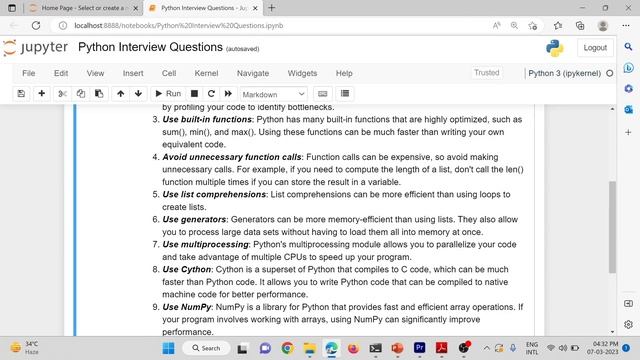Screen dimensions: 640x360
Task: Open the Kernel menu
Action: 206,73
